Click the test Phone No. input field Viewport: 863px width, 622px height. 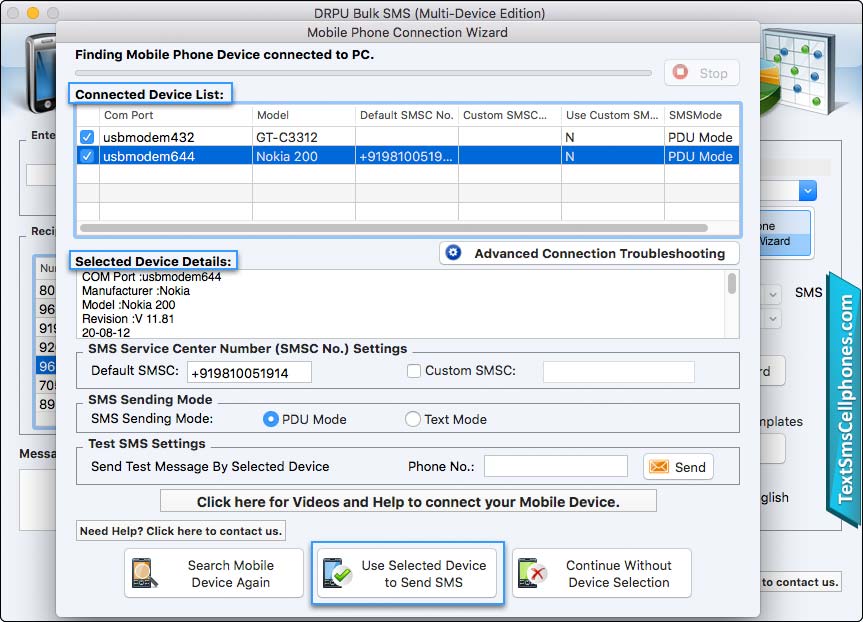(x=556, y=466)
